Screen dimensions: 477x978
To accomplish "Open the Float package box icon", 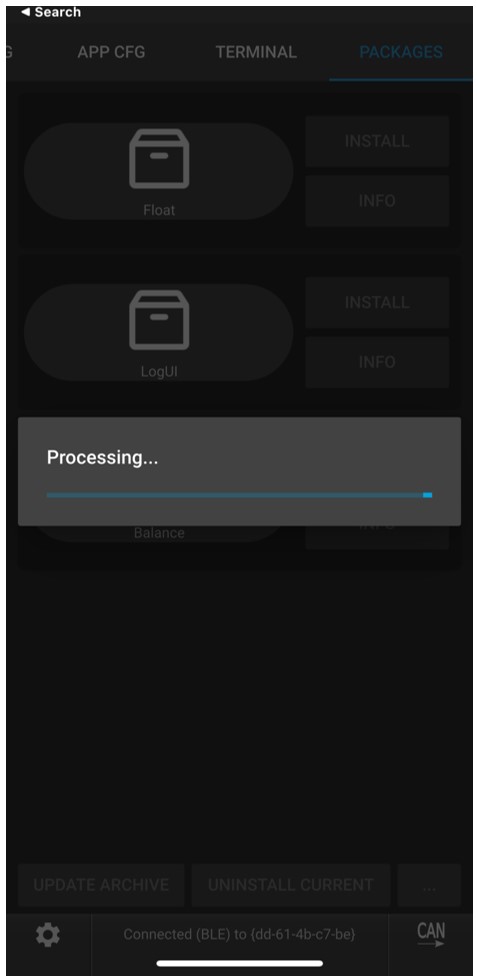I will pyautogui.click(x=159, y=159).
